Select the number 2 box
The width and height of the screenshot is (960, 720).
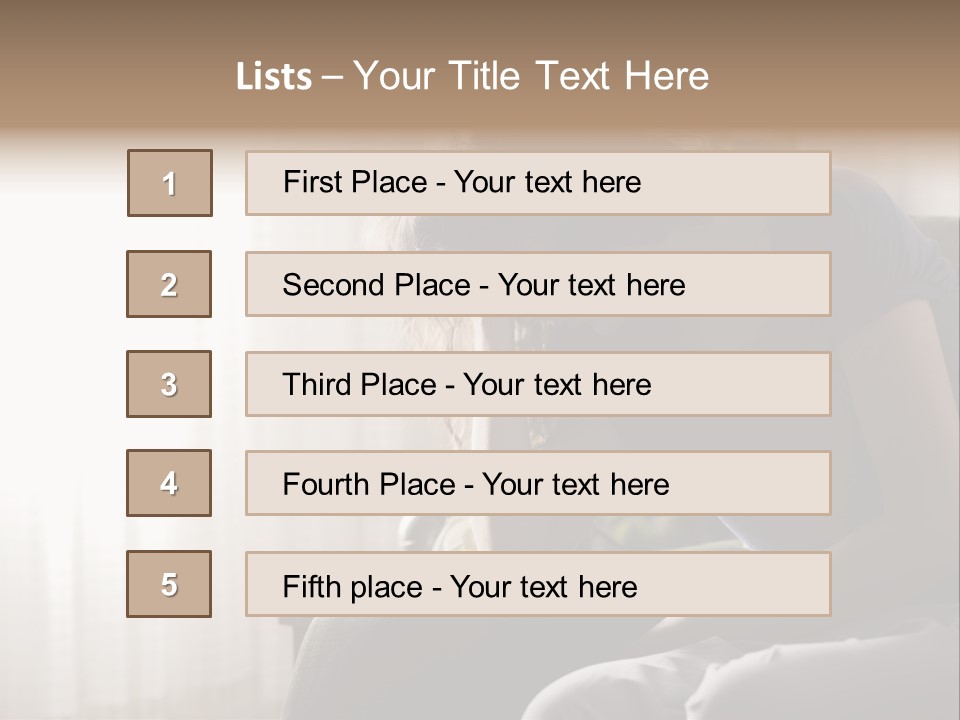click(x=169, y=284)
